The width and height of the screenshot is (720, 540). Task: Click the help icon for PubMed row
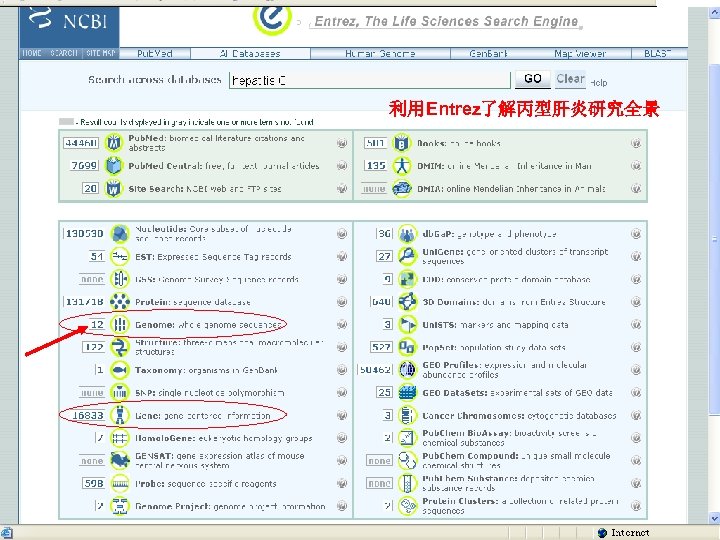(342, 143)
